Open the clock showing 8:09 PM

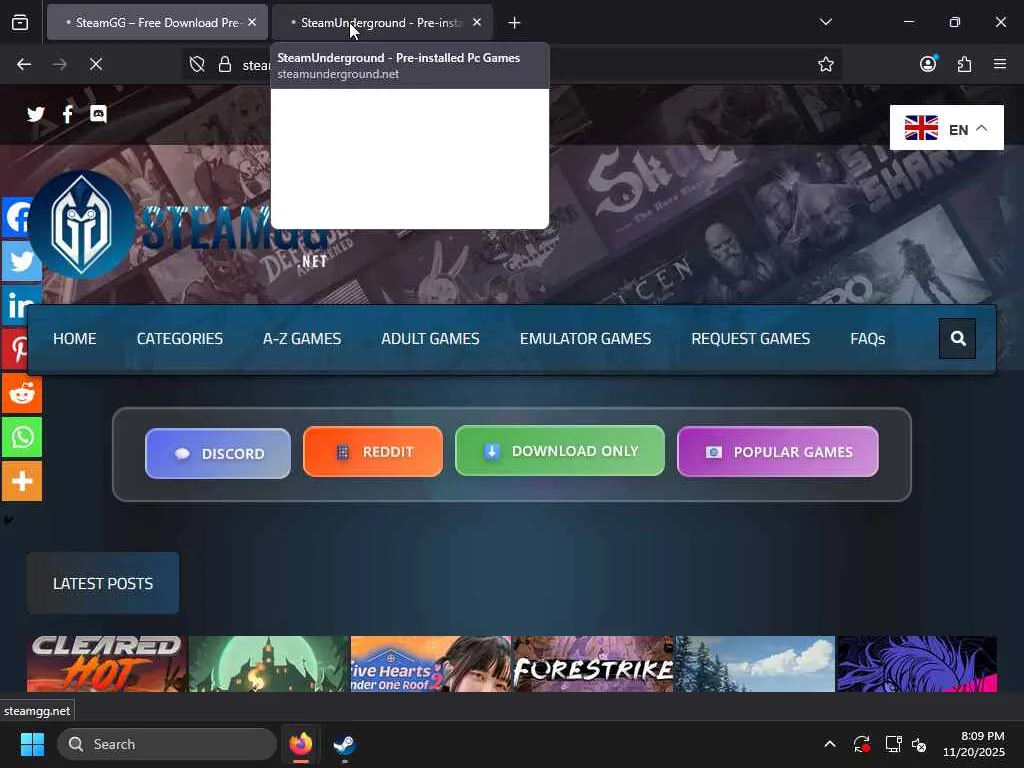[973, 744]
